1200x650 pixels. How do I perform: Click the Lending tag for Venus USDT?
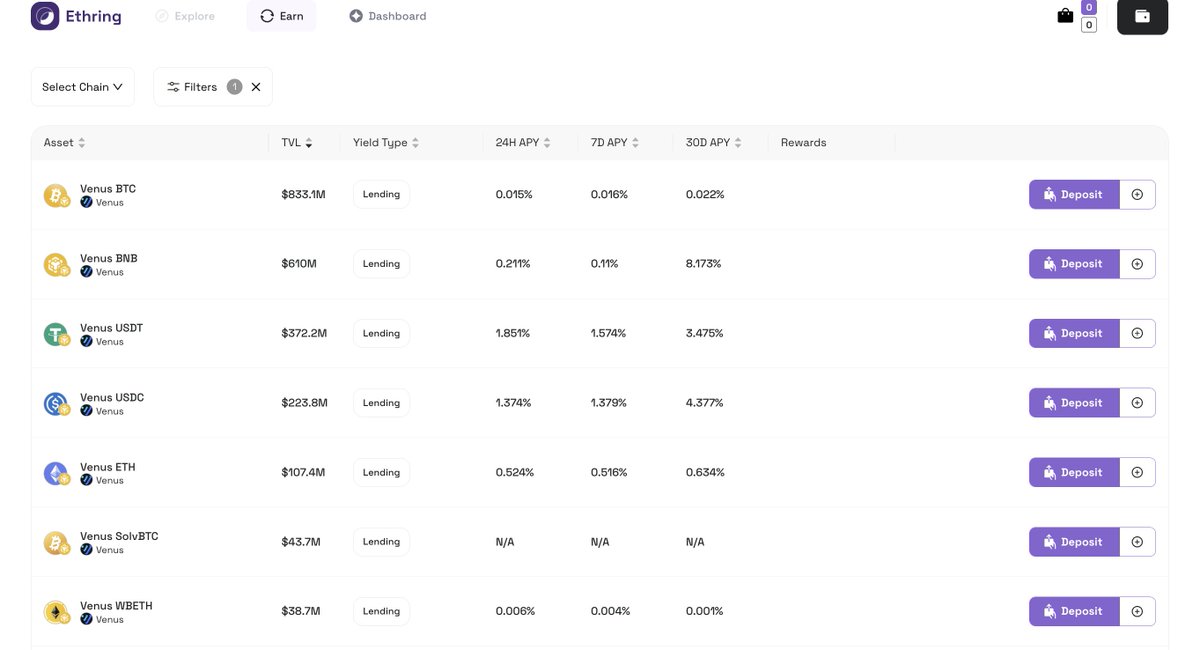381,334
